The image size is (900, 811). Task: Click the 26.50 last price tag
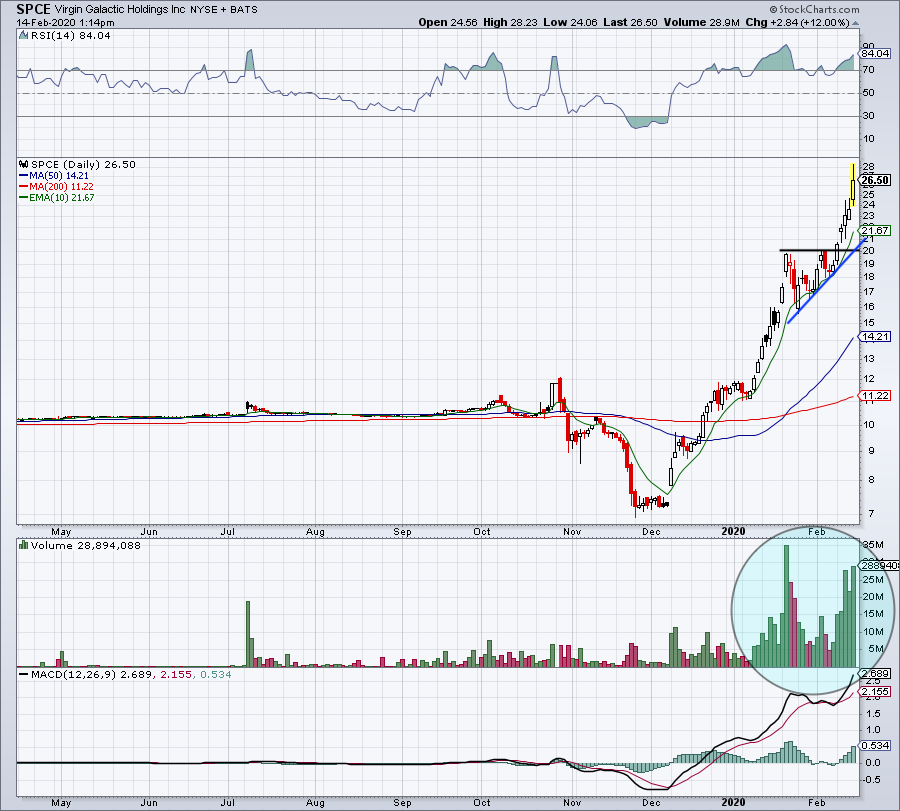pos(876,180)
